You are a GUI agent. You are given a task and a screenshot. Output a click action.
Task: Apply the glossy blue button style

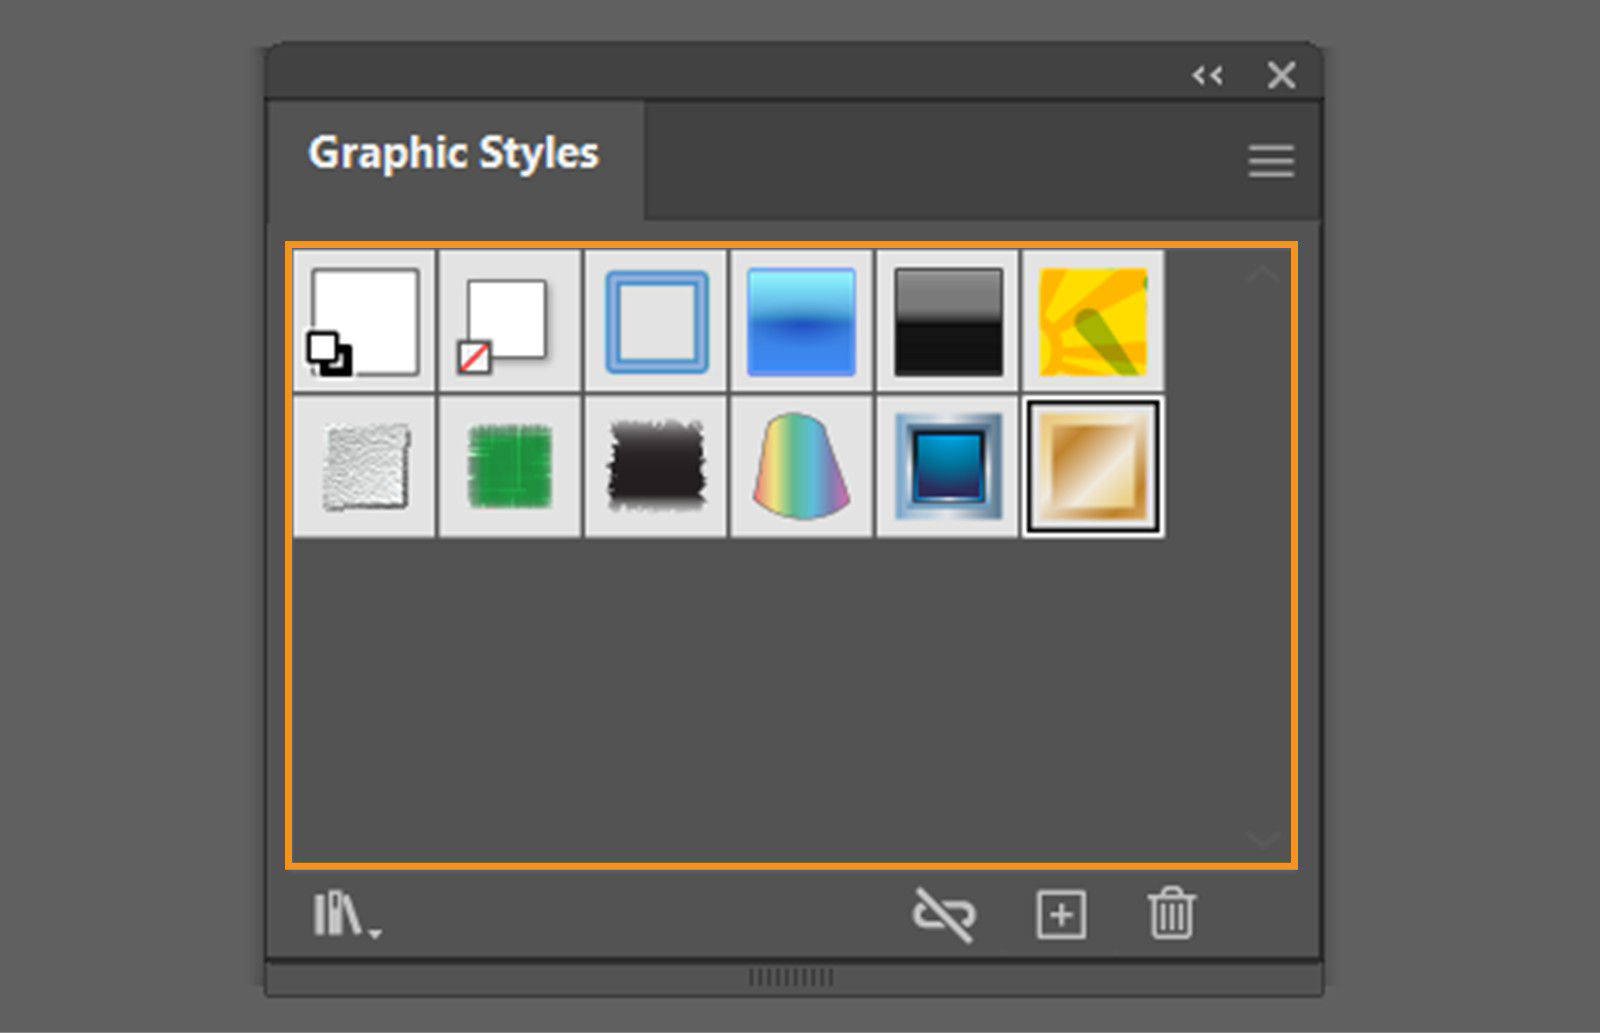(x=948, y=466)
